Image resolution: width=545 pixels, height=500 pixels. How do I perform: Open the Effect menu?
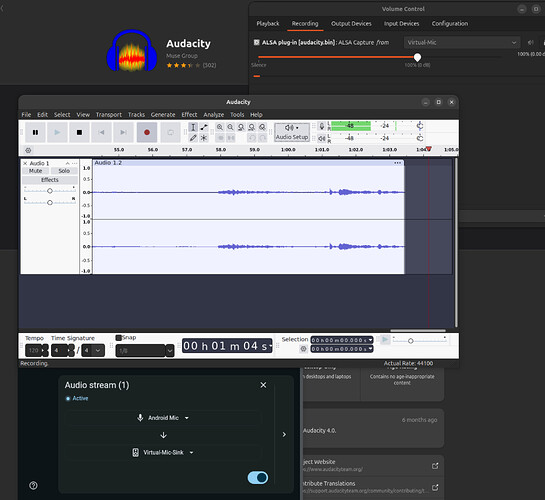189,115
